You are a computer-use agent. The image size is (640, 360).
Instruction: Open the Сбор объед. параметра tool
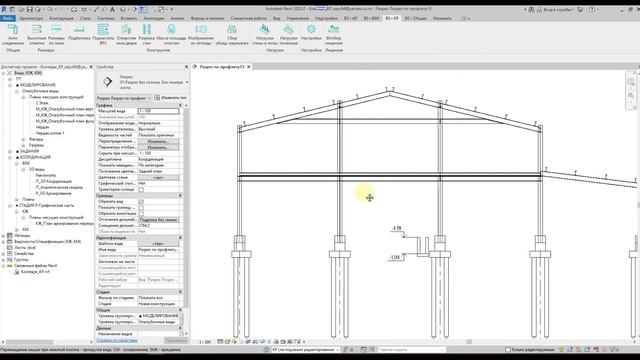click(232, 29)
